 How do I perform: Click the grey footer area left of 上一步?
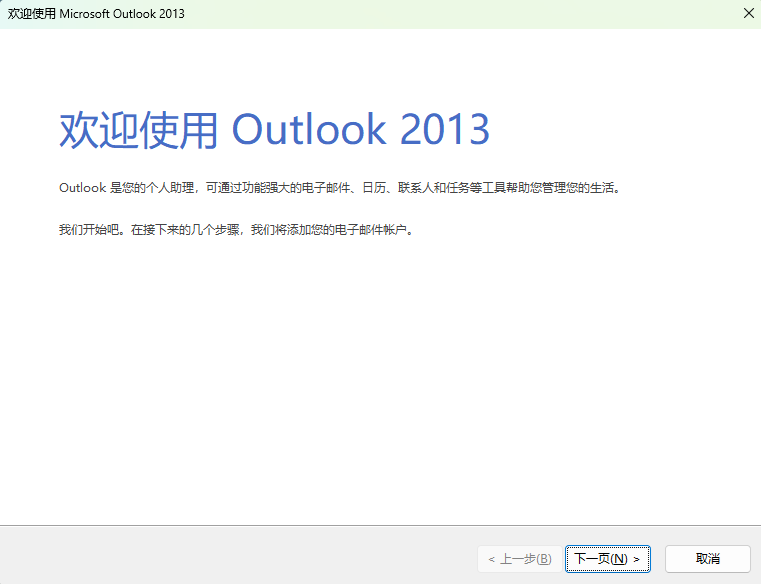[x=240, y=556]
